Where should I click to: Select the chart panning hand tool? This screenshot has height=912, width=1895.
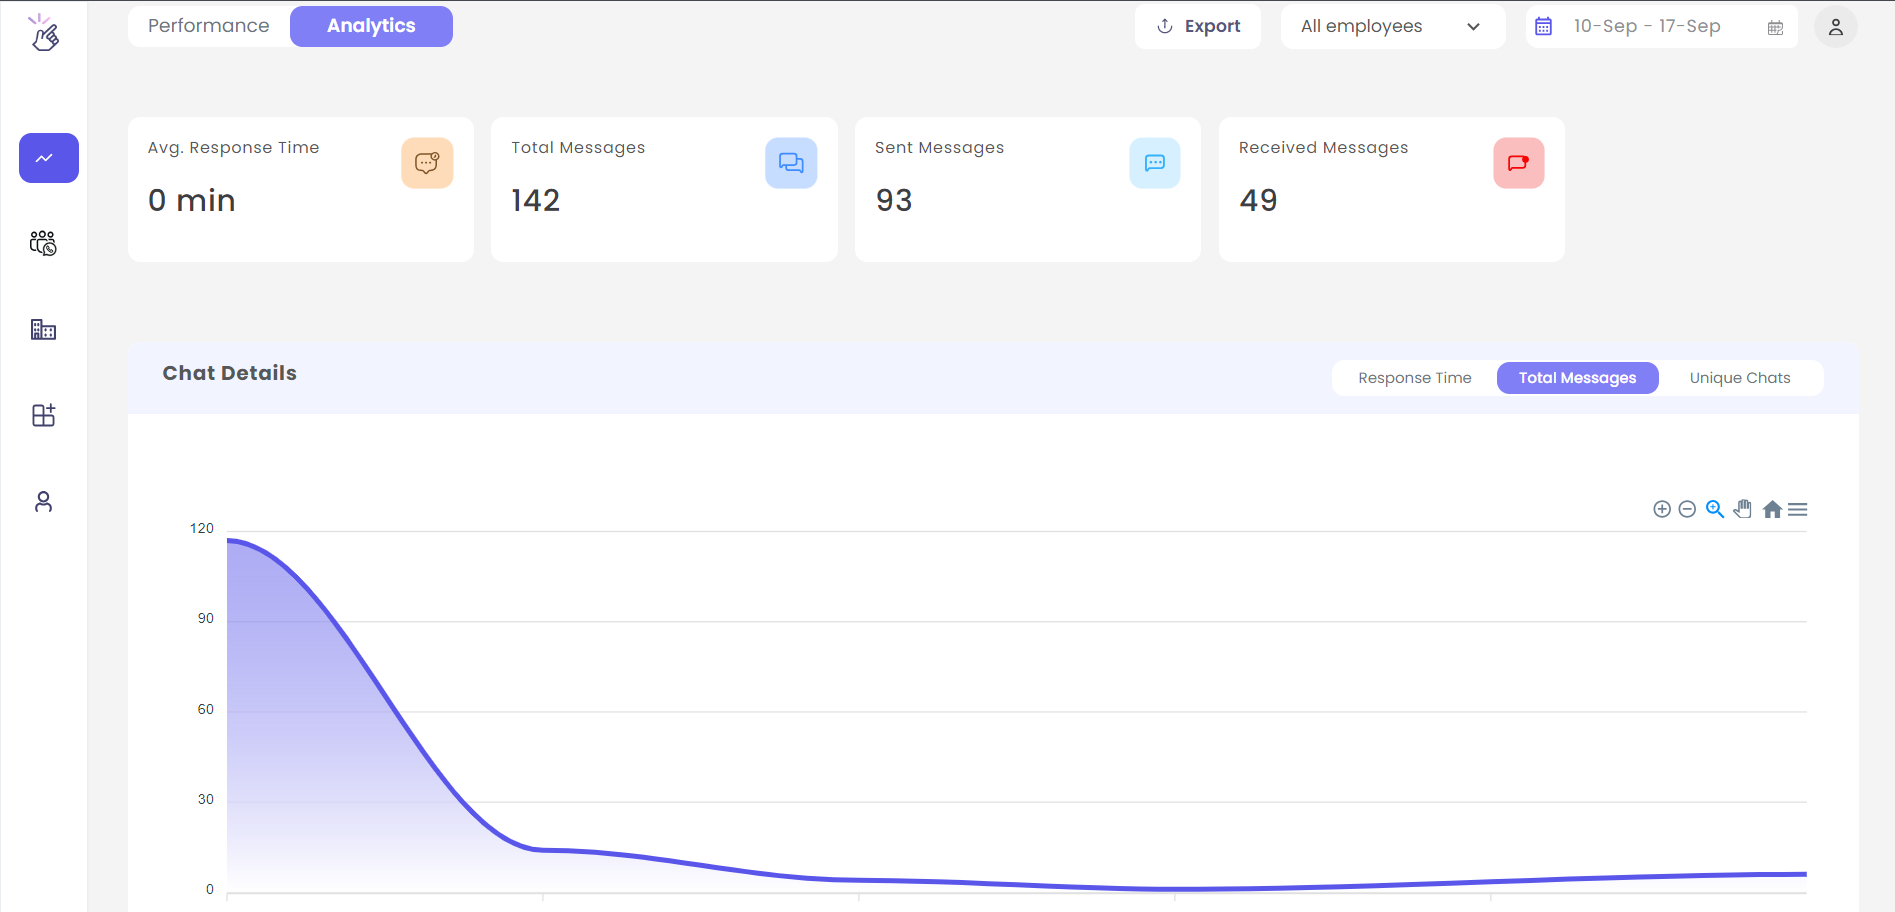pos(1743,509)
